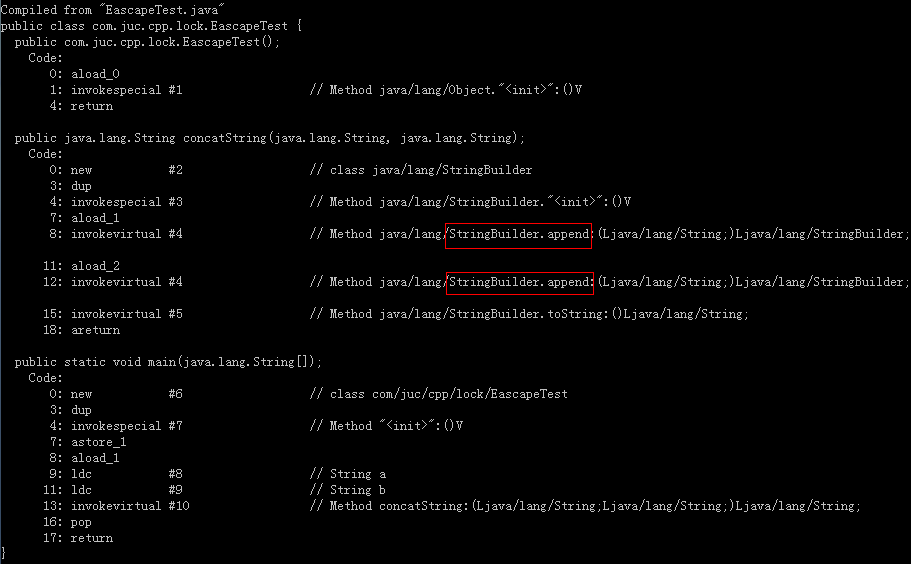Click the public static void main signature
This screenshot has width=911, height=564.
pos(168,362)
